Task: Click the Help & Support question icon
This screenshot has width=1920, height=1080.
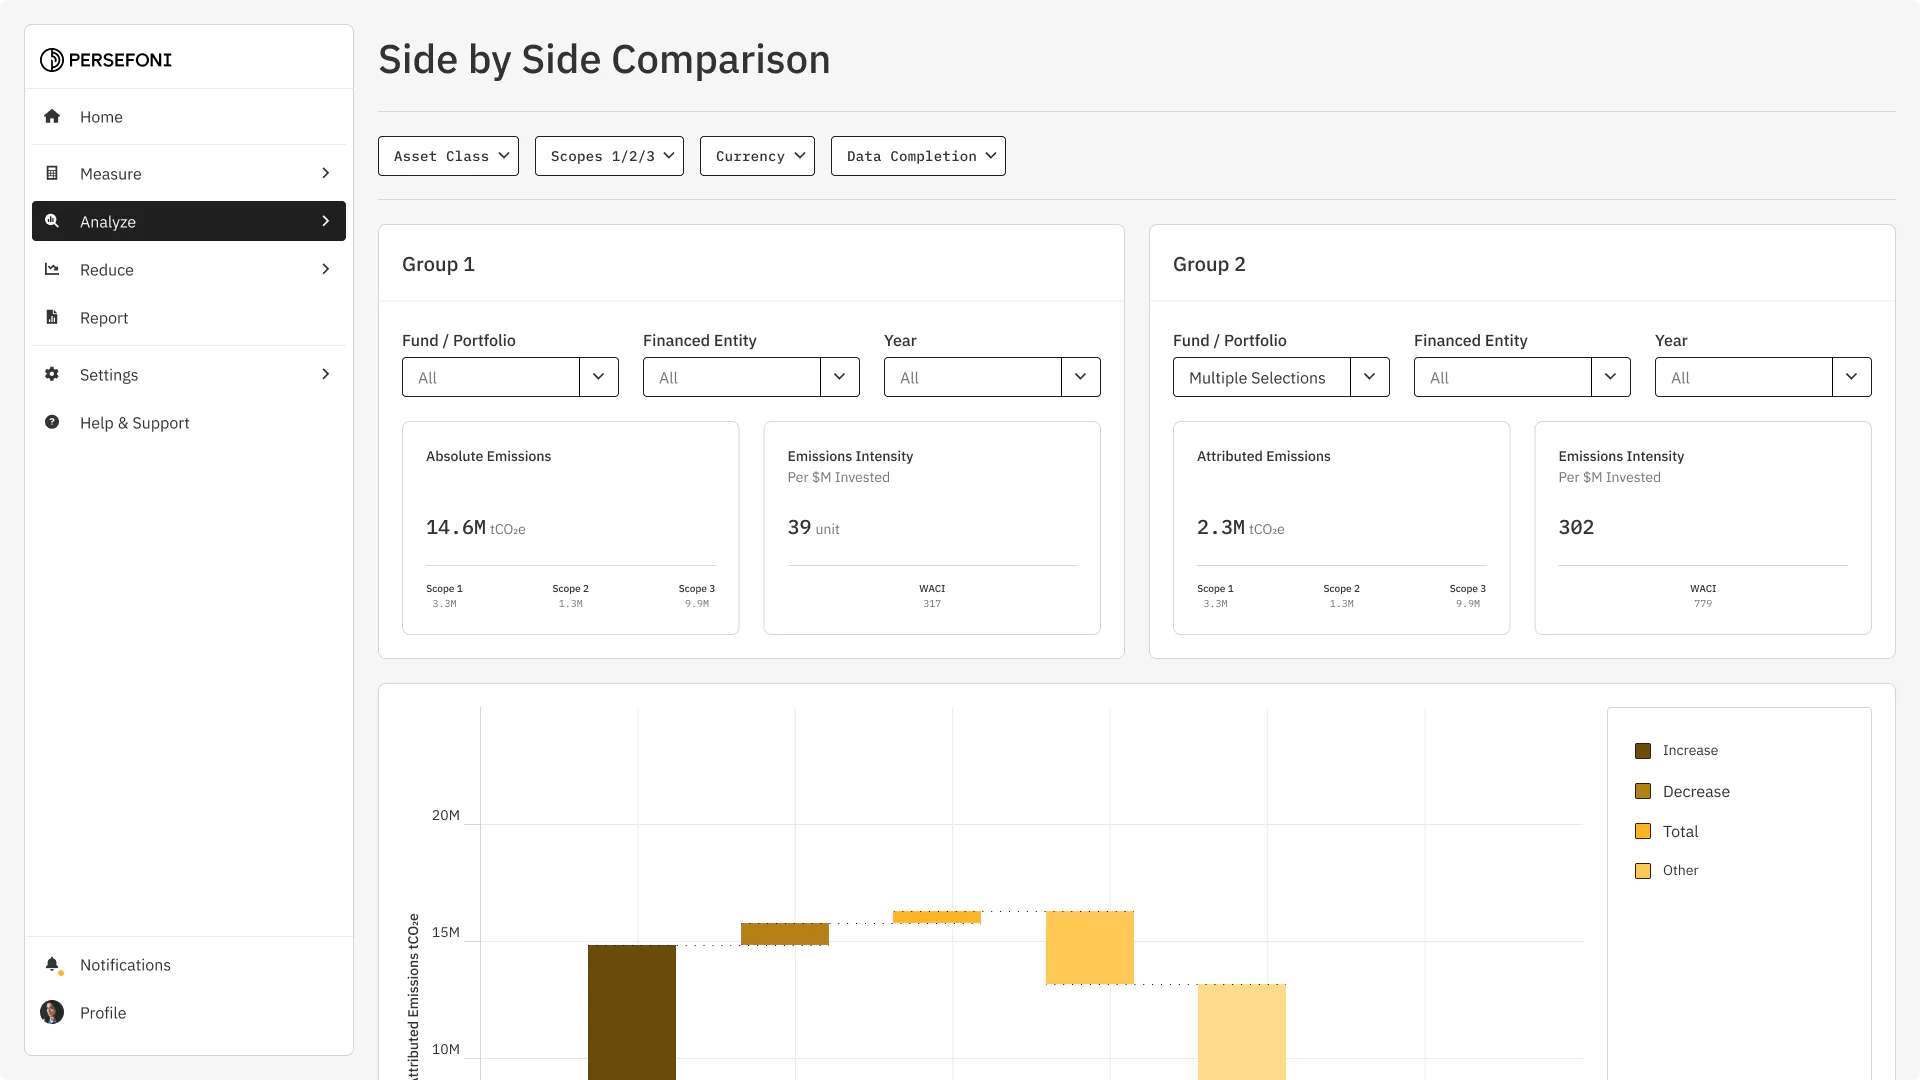Action: 52,423
